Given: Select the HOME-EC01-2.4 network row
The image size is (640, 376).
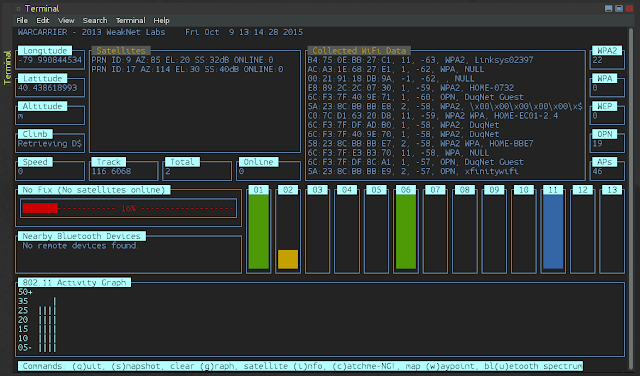Looking at the screenshot, I should pos(433,116).
